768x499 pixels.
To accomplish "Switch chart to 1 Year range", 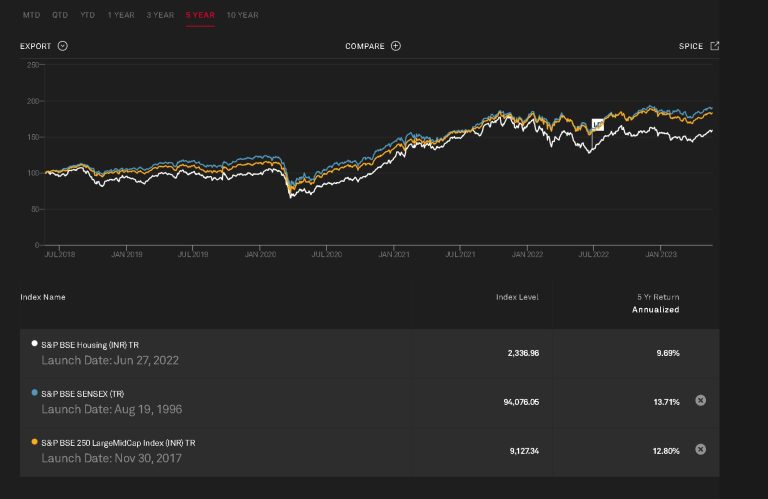I will (x=121, y=15).
